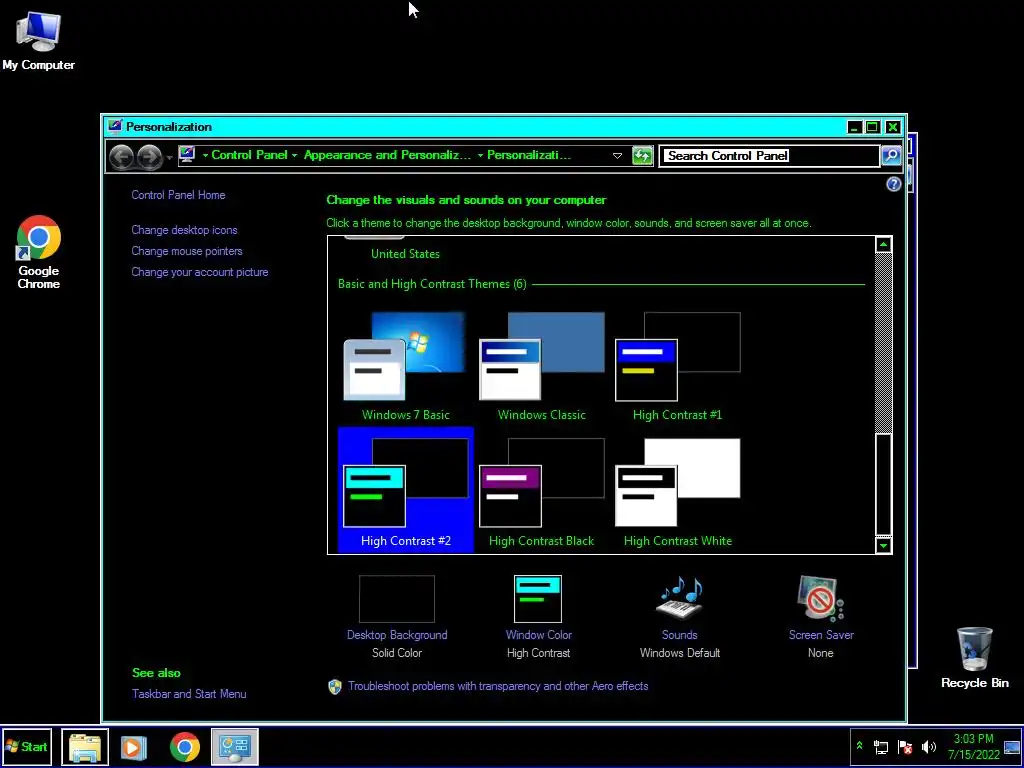Open Help with the question mark icon
The width and height of the screenshot is (1024, 768).
(893, 184)
